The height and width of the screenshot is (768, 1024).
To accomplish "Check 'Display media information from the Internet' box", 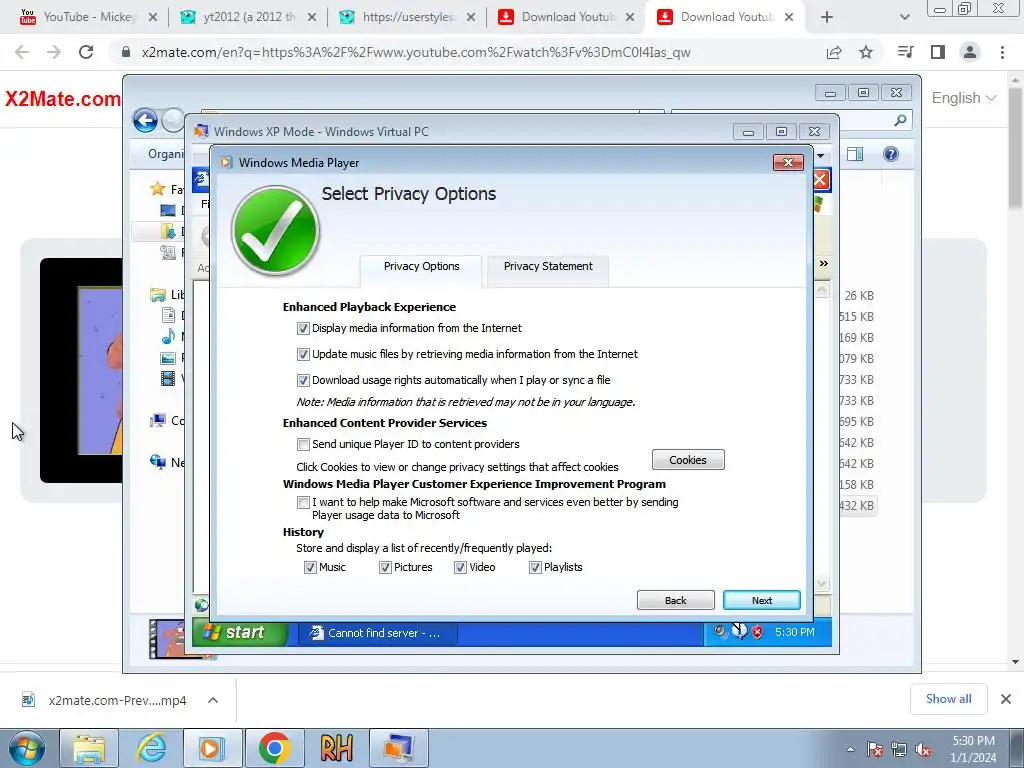I will click(303, 328).
